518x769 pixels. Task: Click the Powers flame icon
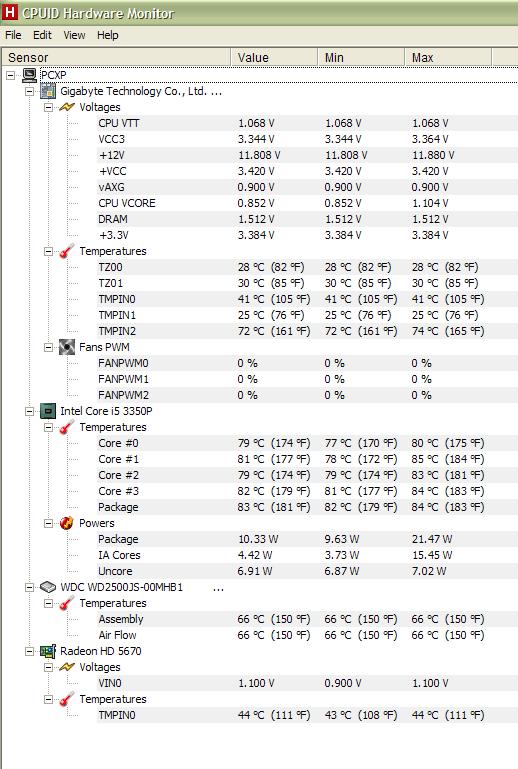pyautogui.click(x=67, y=523)
